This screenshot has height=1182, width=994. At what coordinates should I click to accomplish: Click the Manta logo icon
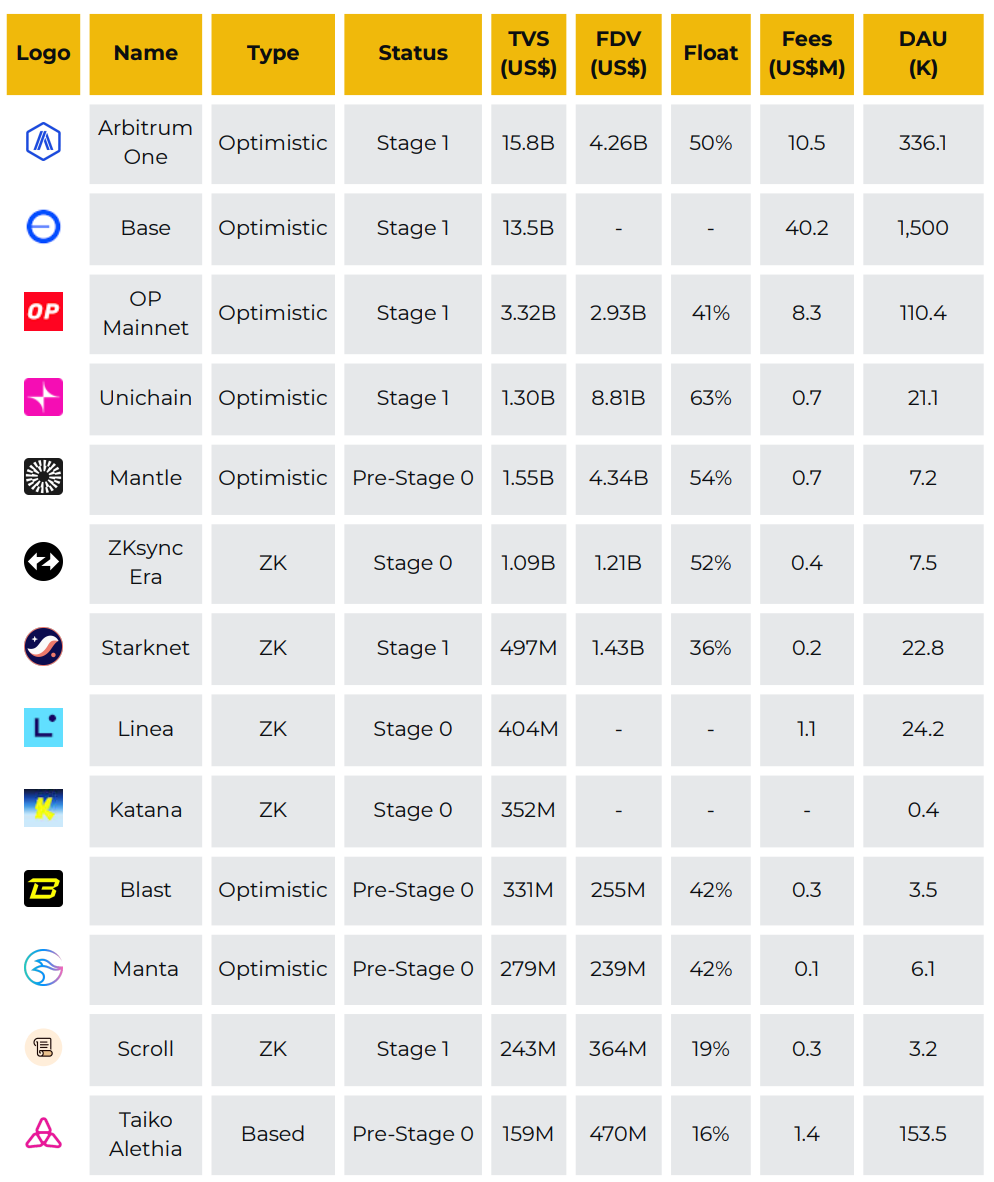[43, 969]
